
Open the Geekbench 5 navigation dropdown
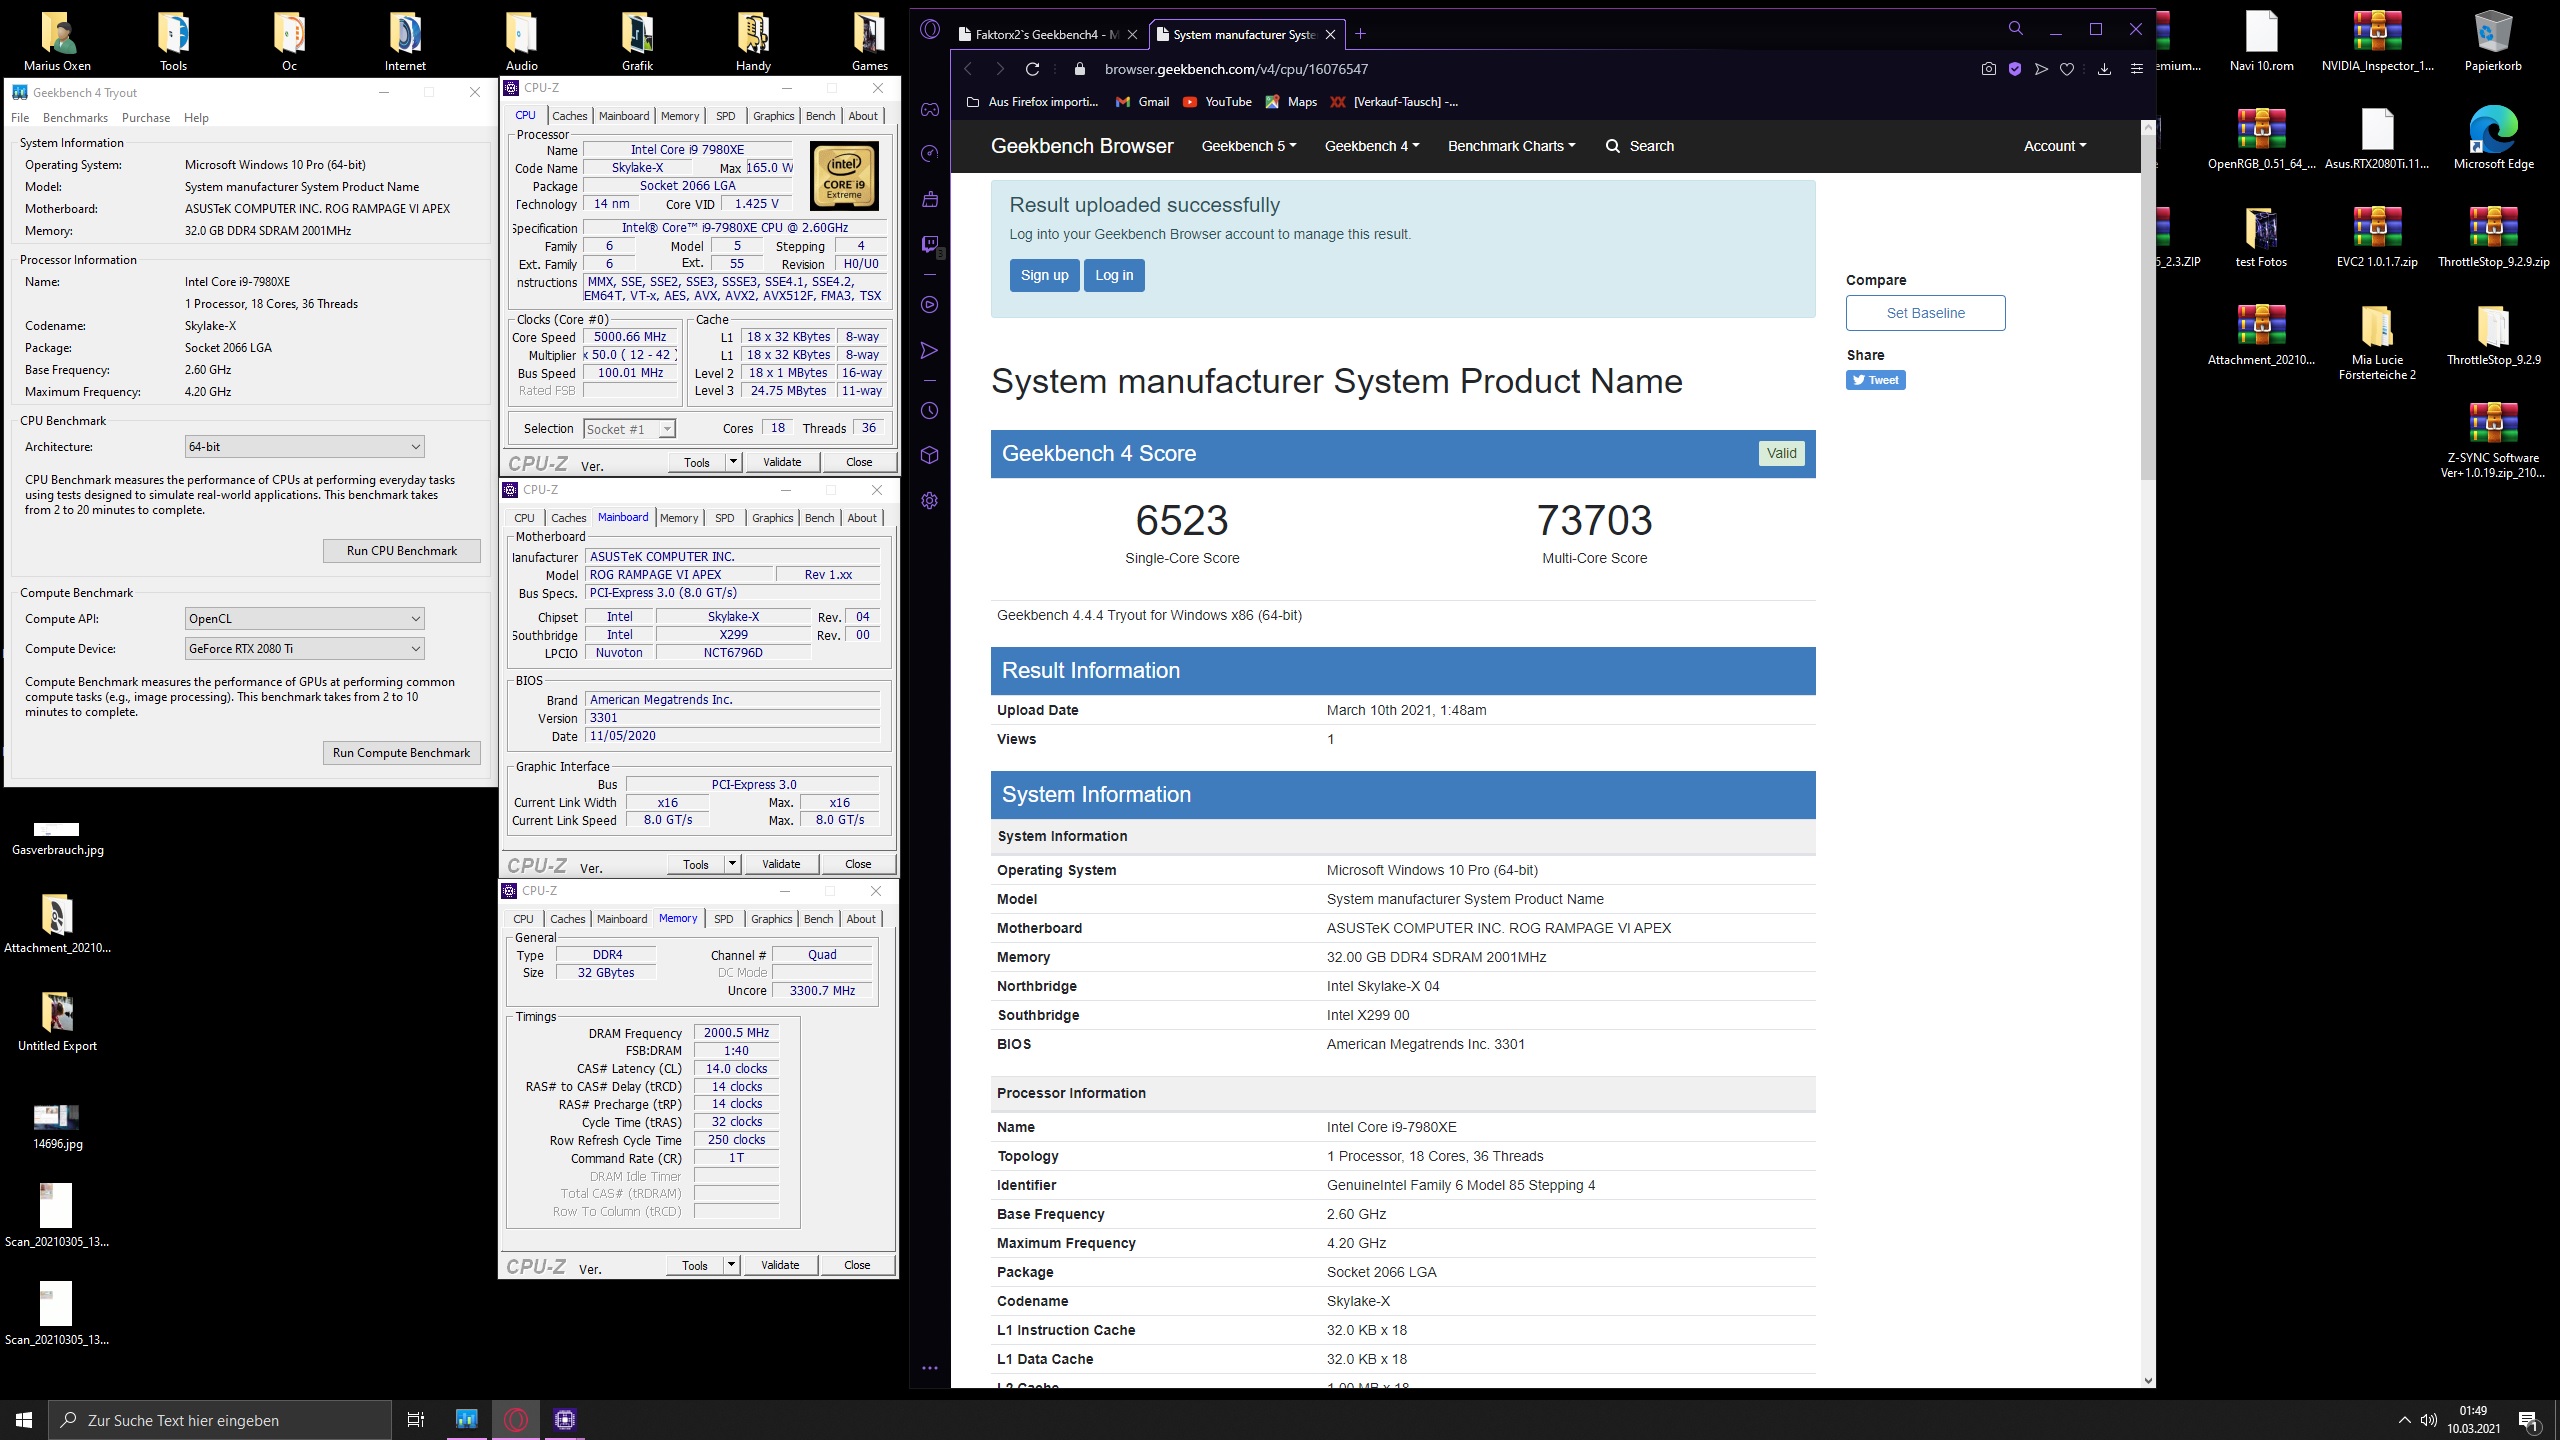coord(1249,146)
